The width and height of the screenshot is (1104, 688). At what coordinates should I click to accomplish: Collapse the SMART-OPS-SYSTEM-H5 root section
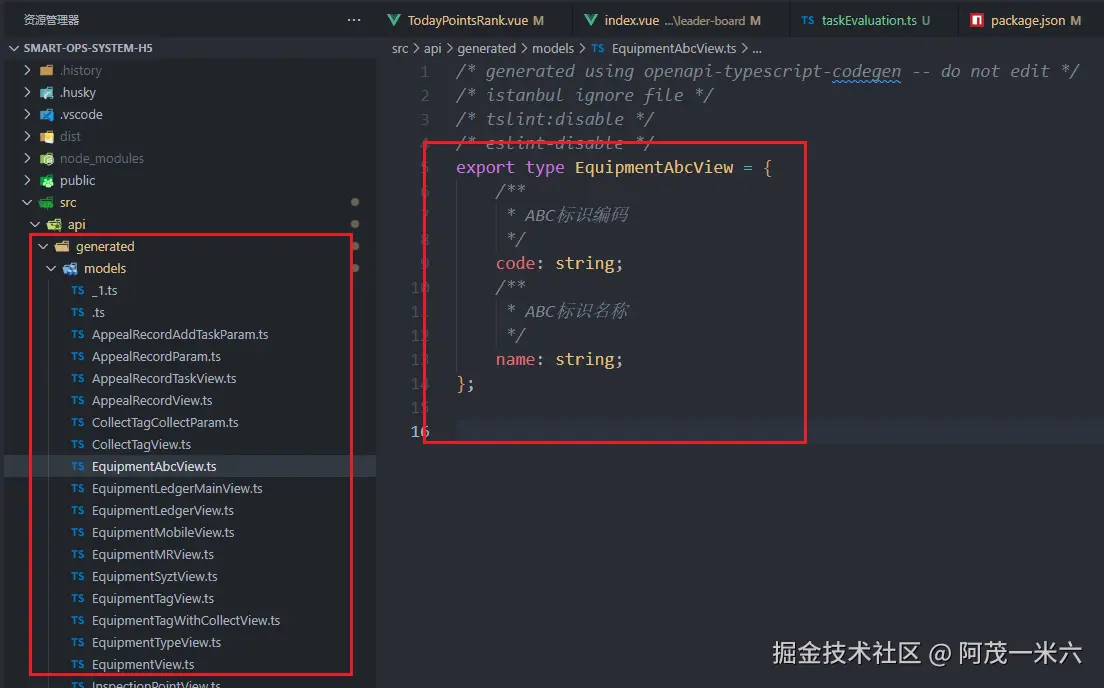click(x=13, y=48)
